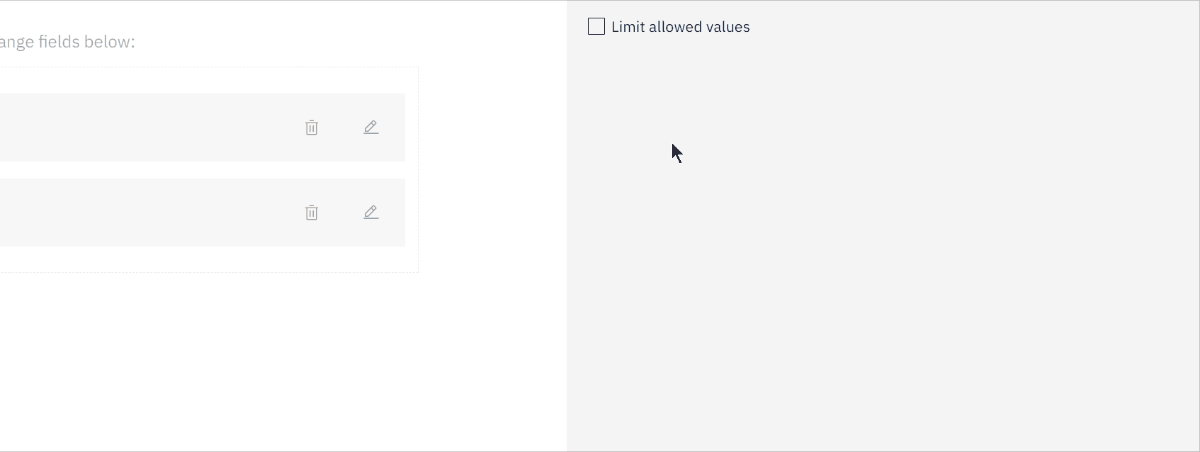Click space between trash and pencil in first row
The image size is (1200, 452).
[341, 128]
